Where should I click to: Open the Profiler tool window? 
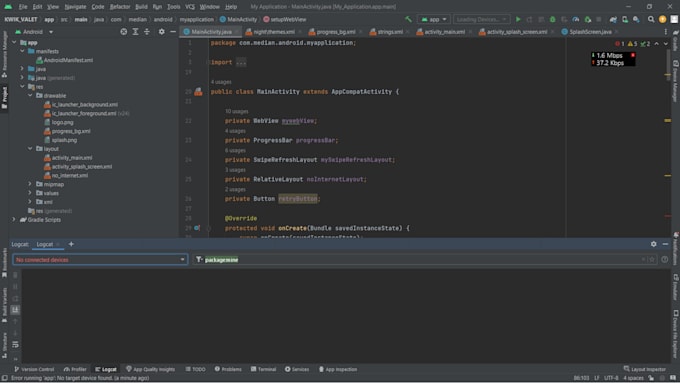[x=75, y=369]
